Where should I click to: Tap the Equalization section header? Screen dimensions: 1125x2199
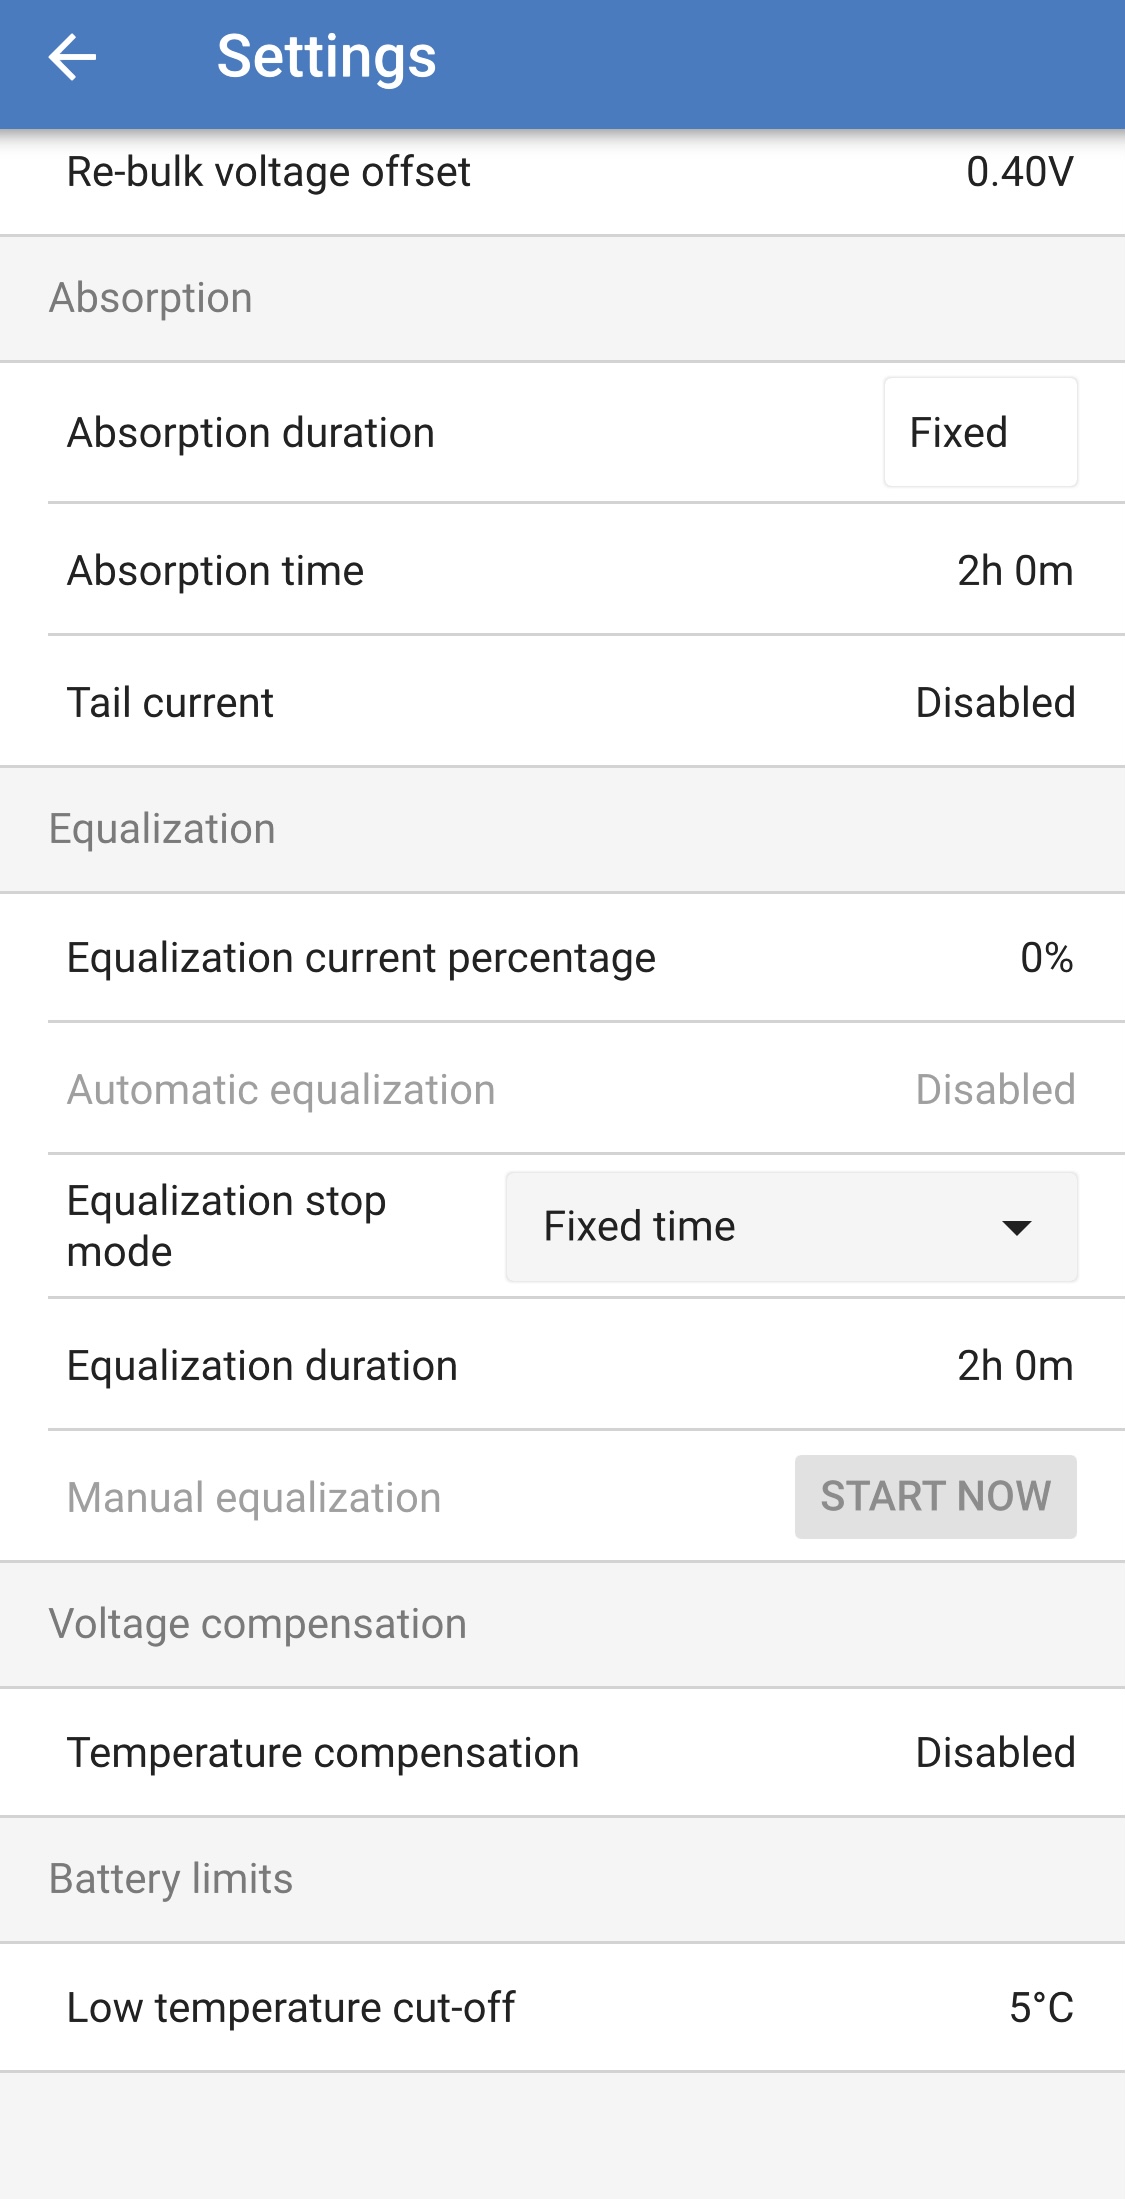[x=162, y=829]
